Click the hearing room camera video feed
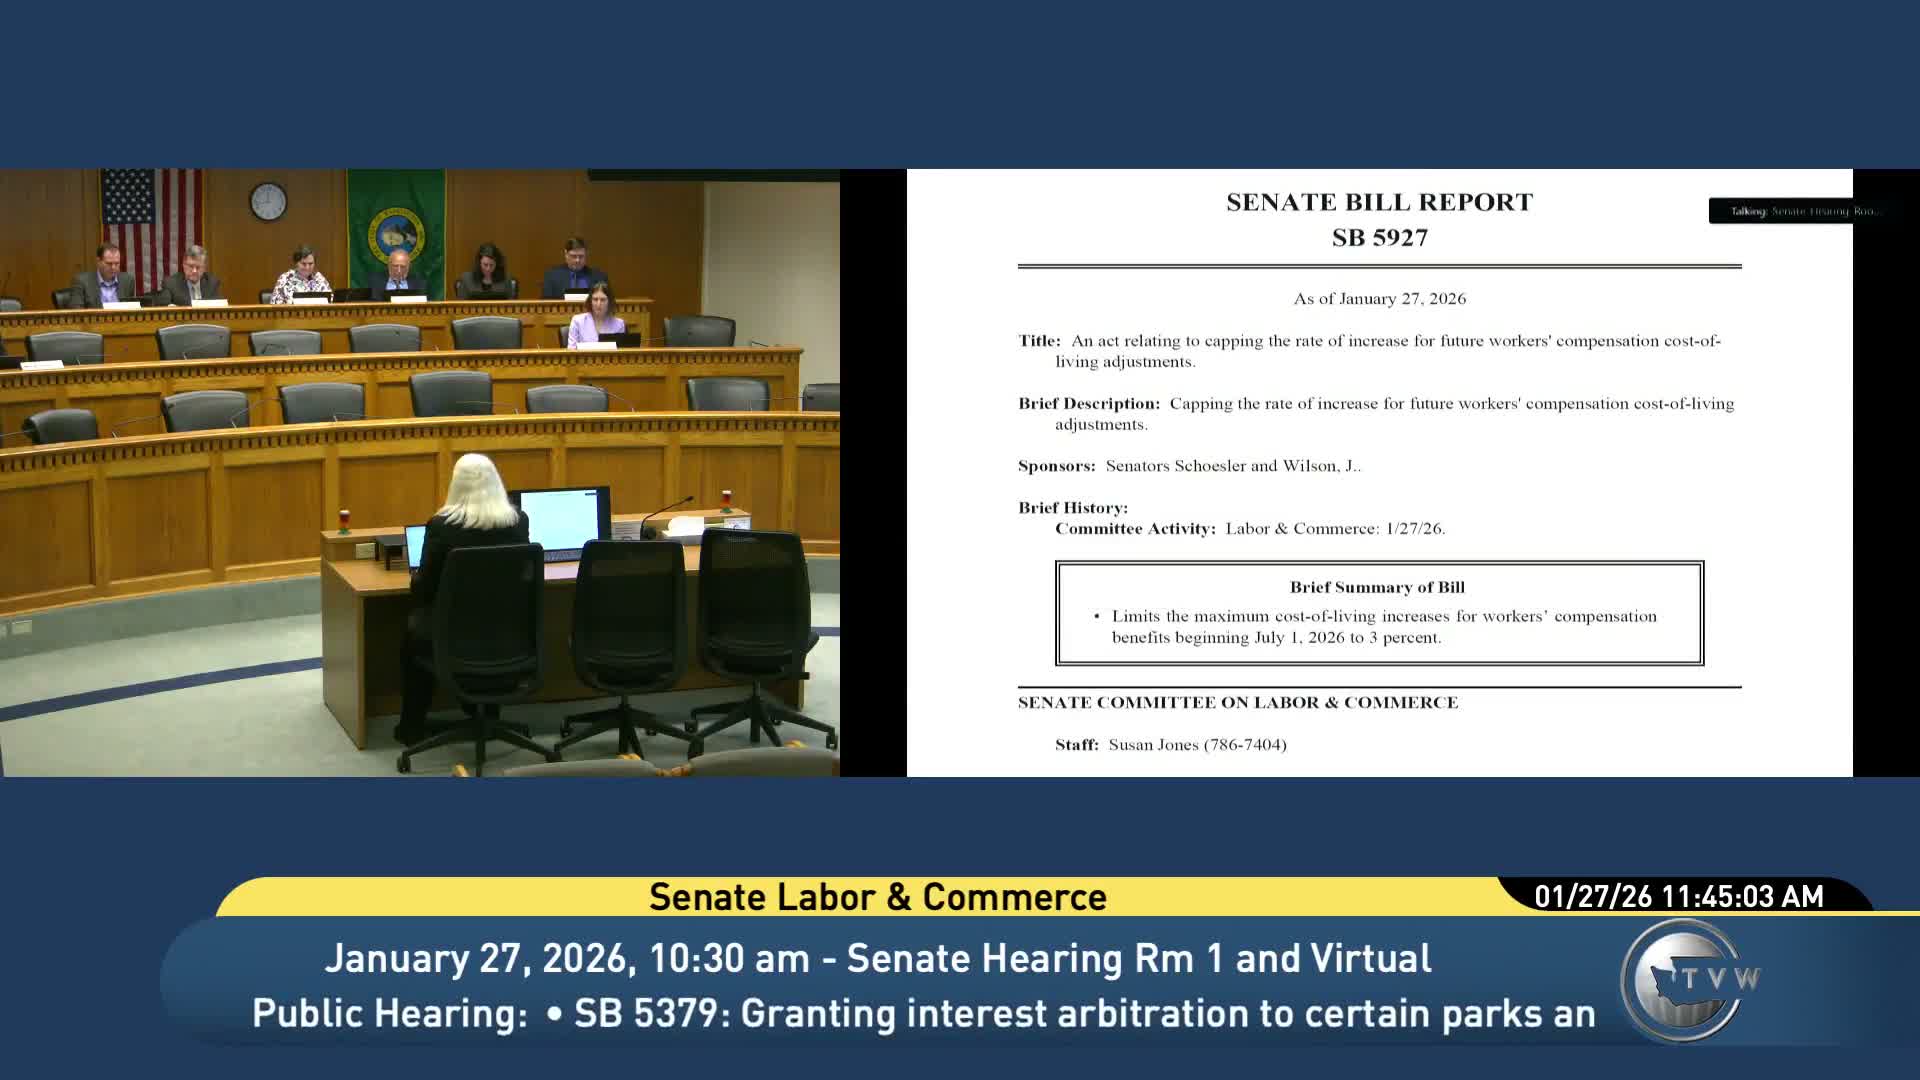 420,472
